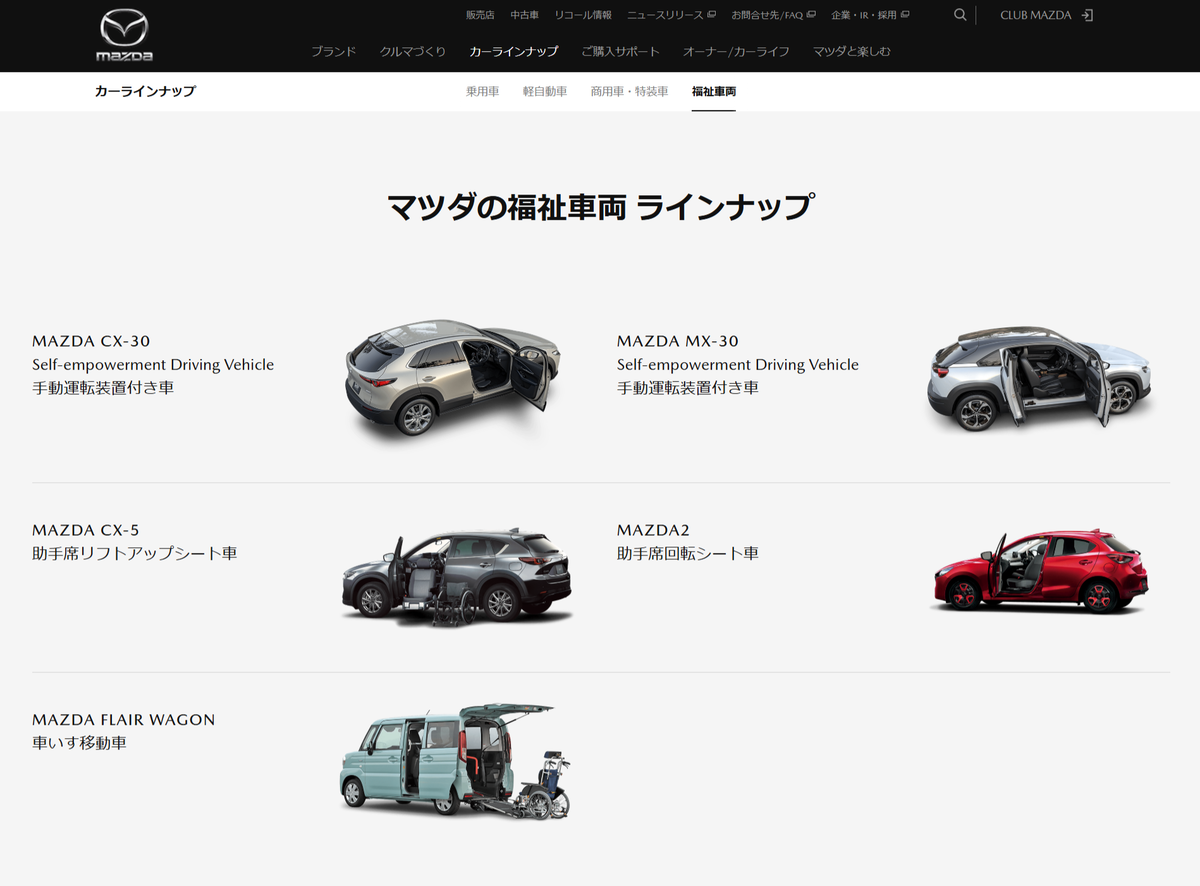Click the カーラインナップ sub-header title

pos(145,91)
